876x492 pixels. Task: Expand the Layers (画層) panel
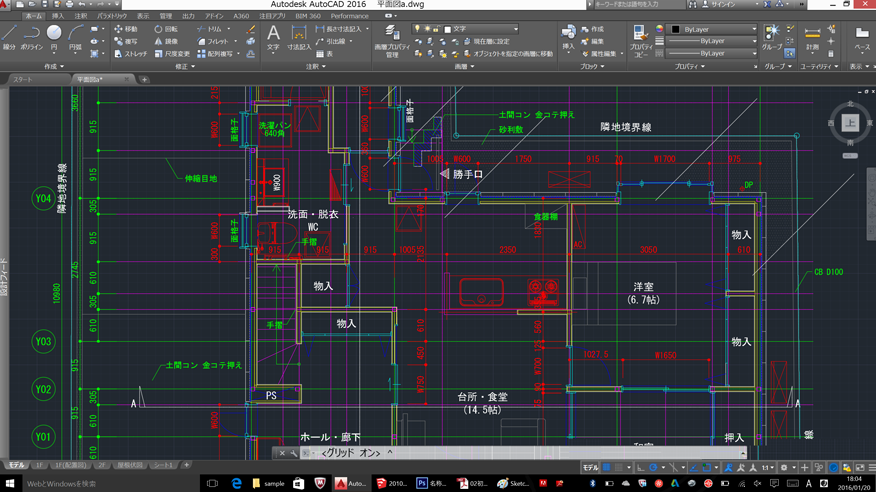464,66
